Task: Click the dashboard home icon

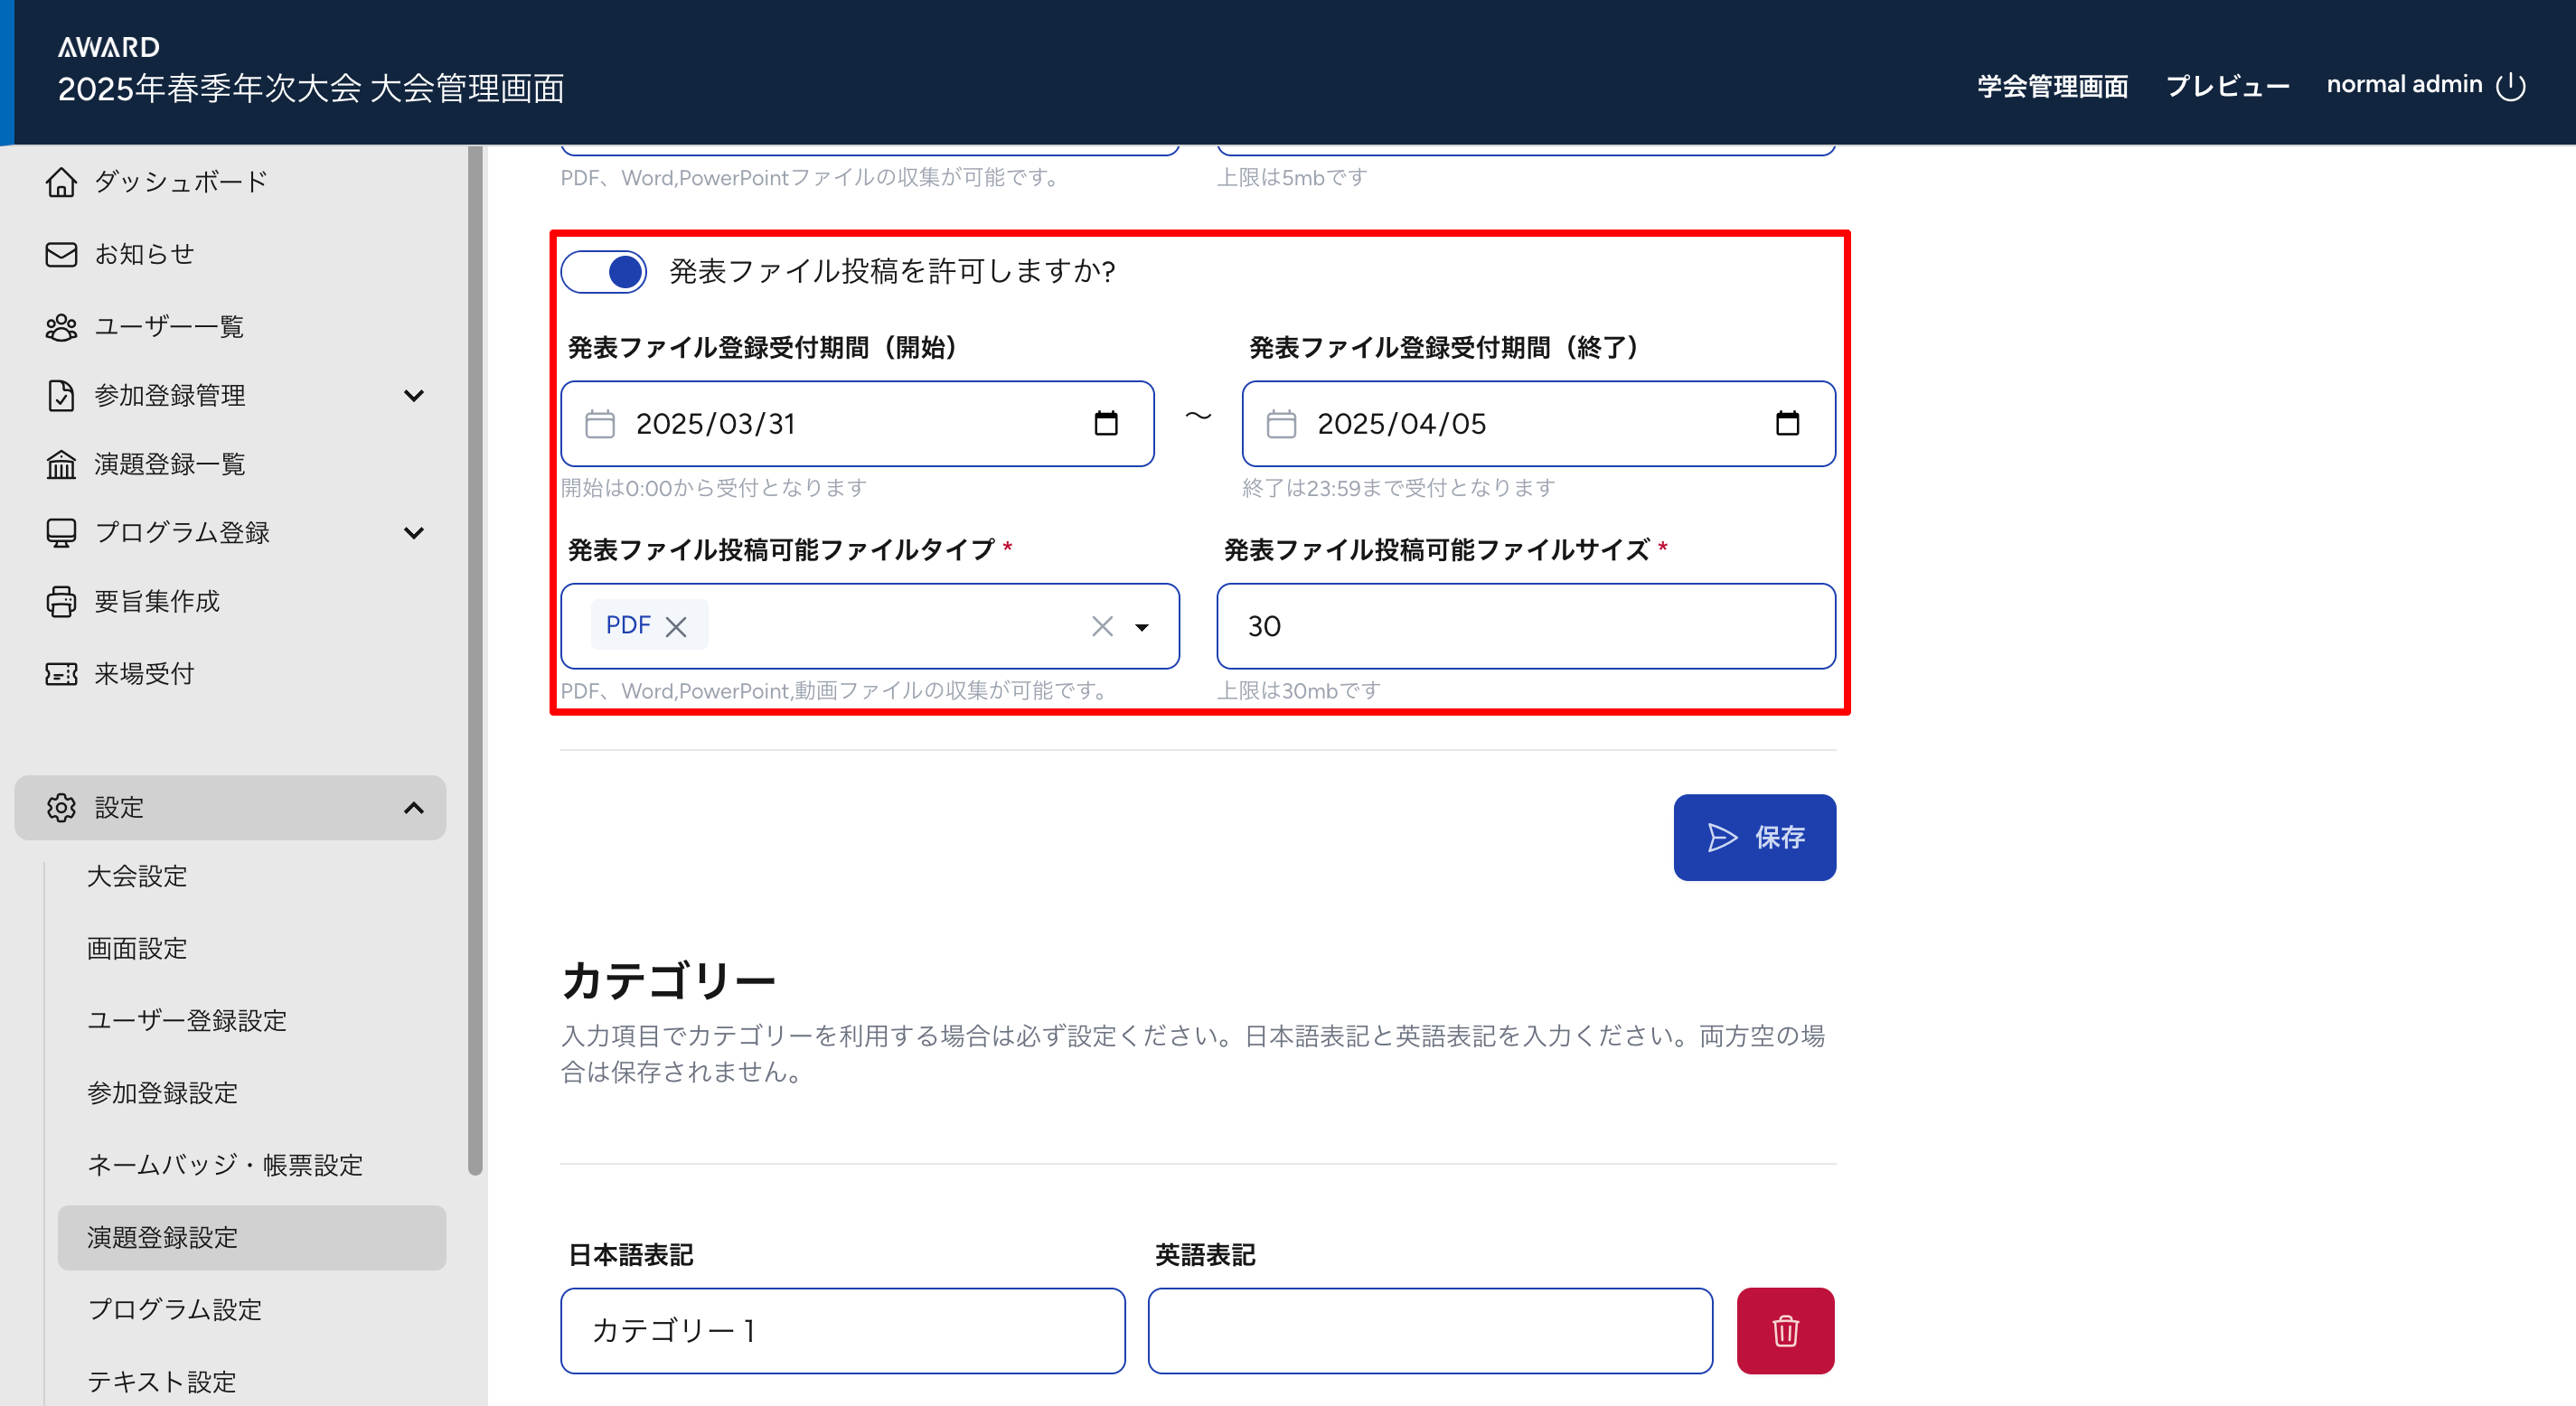Action: pyautogui.click(x=61, y=182)
